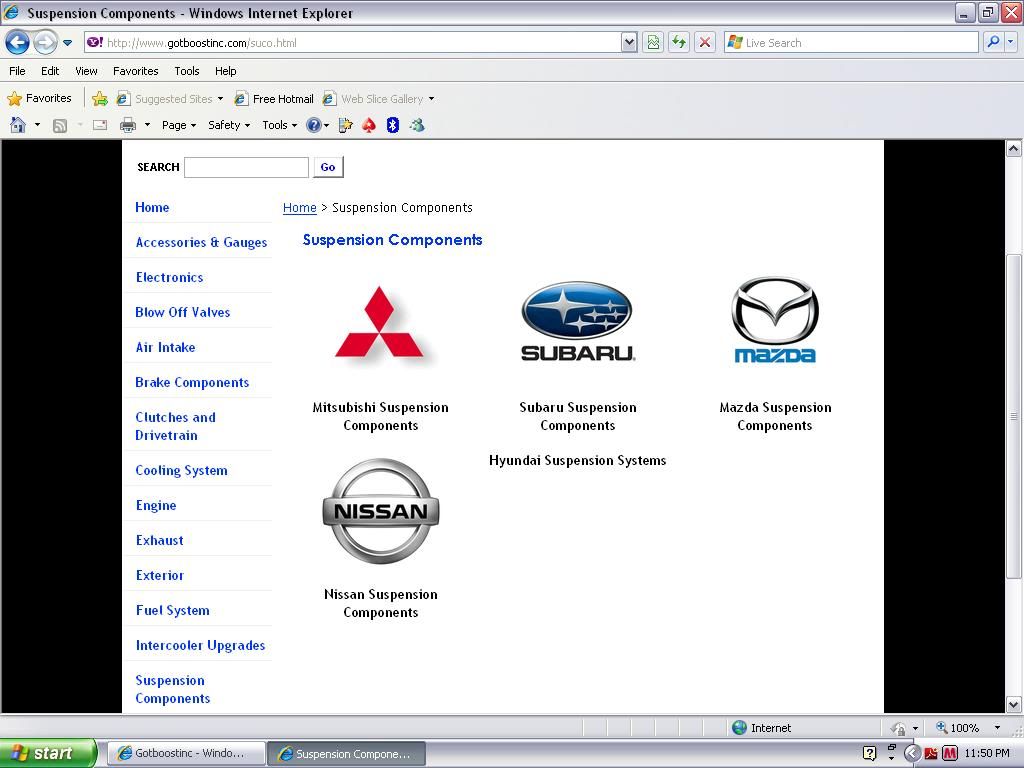Click the page scrollbar down arrow

pyautogui.click(x=1014, y=705)
